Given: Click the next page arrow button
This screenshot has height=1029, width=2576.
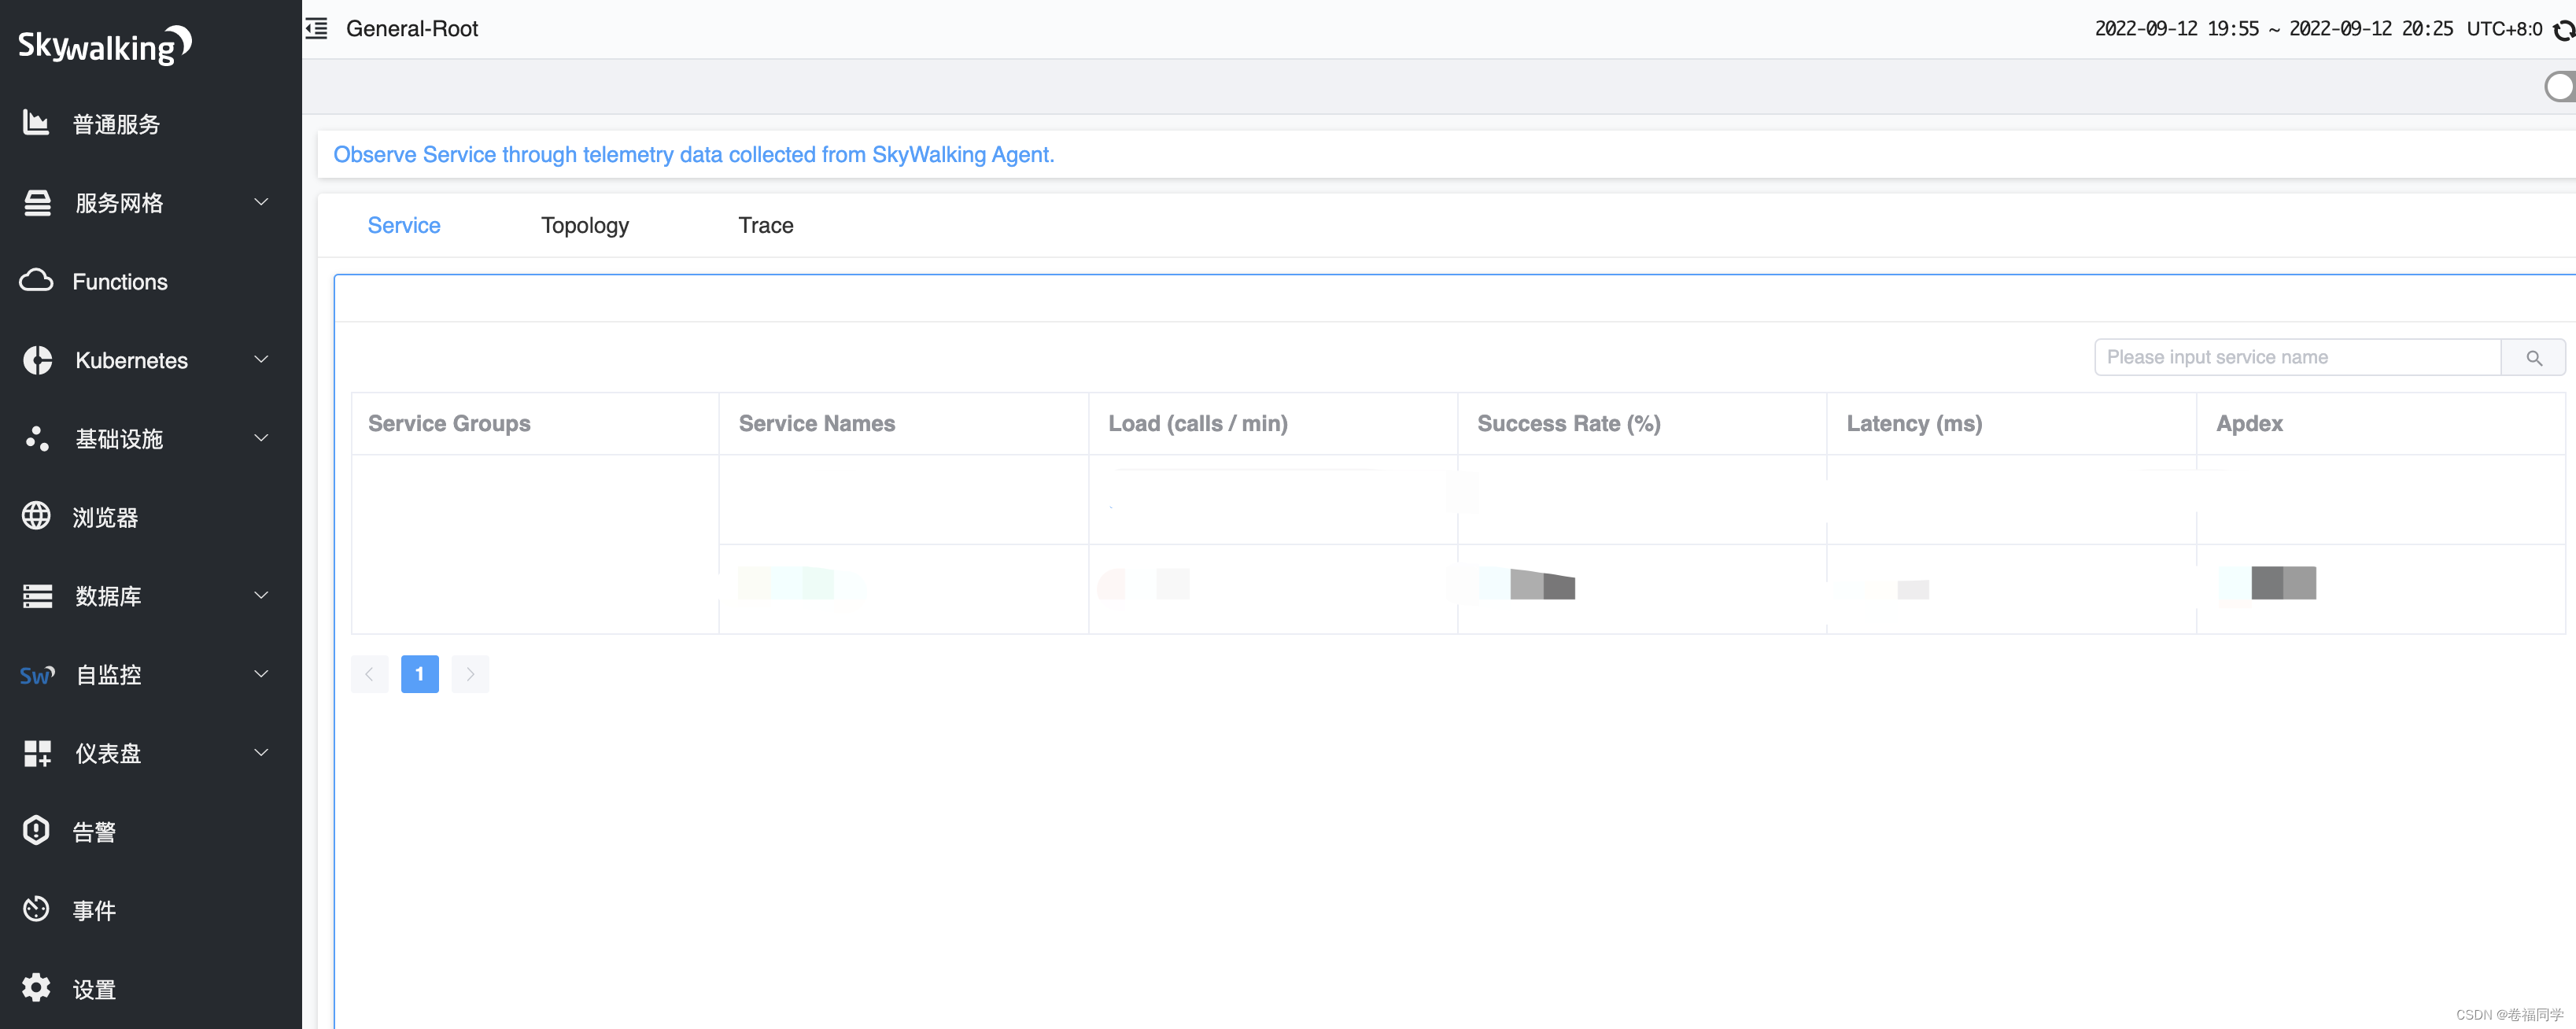Looking at the screenshot, I should tap(470, 674).
